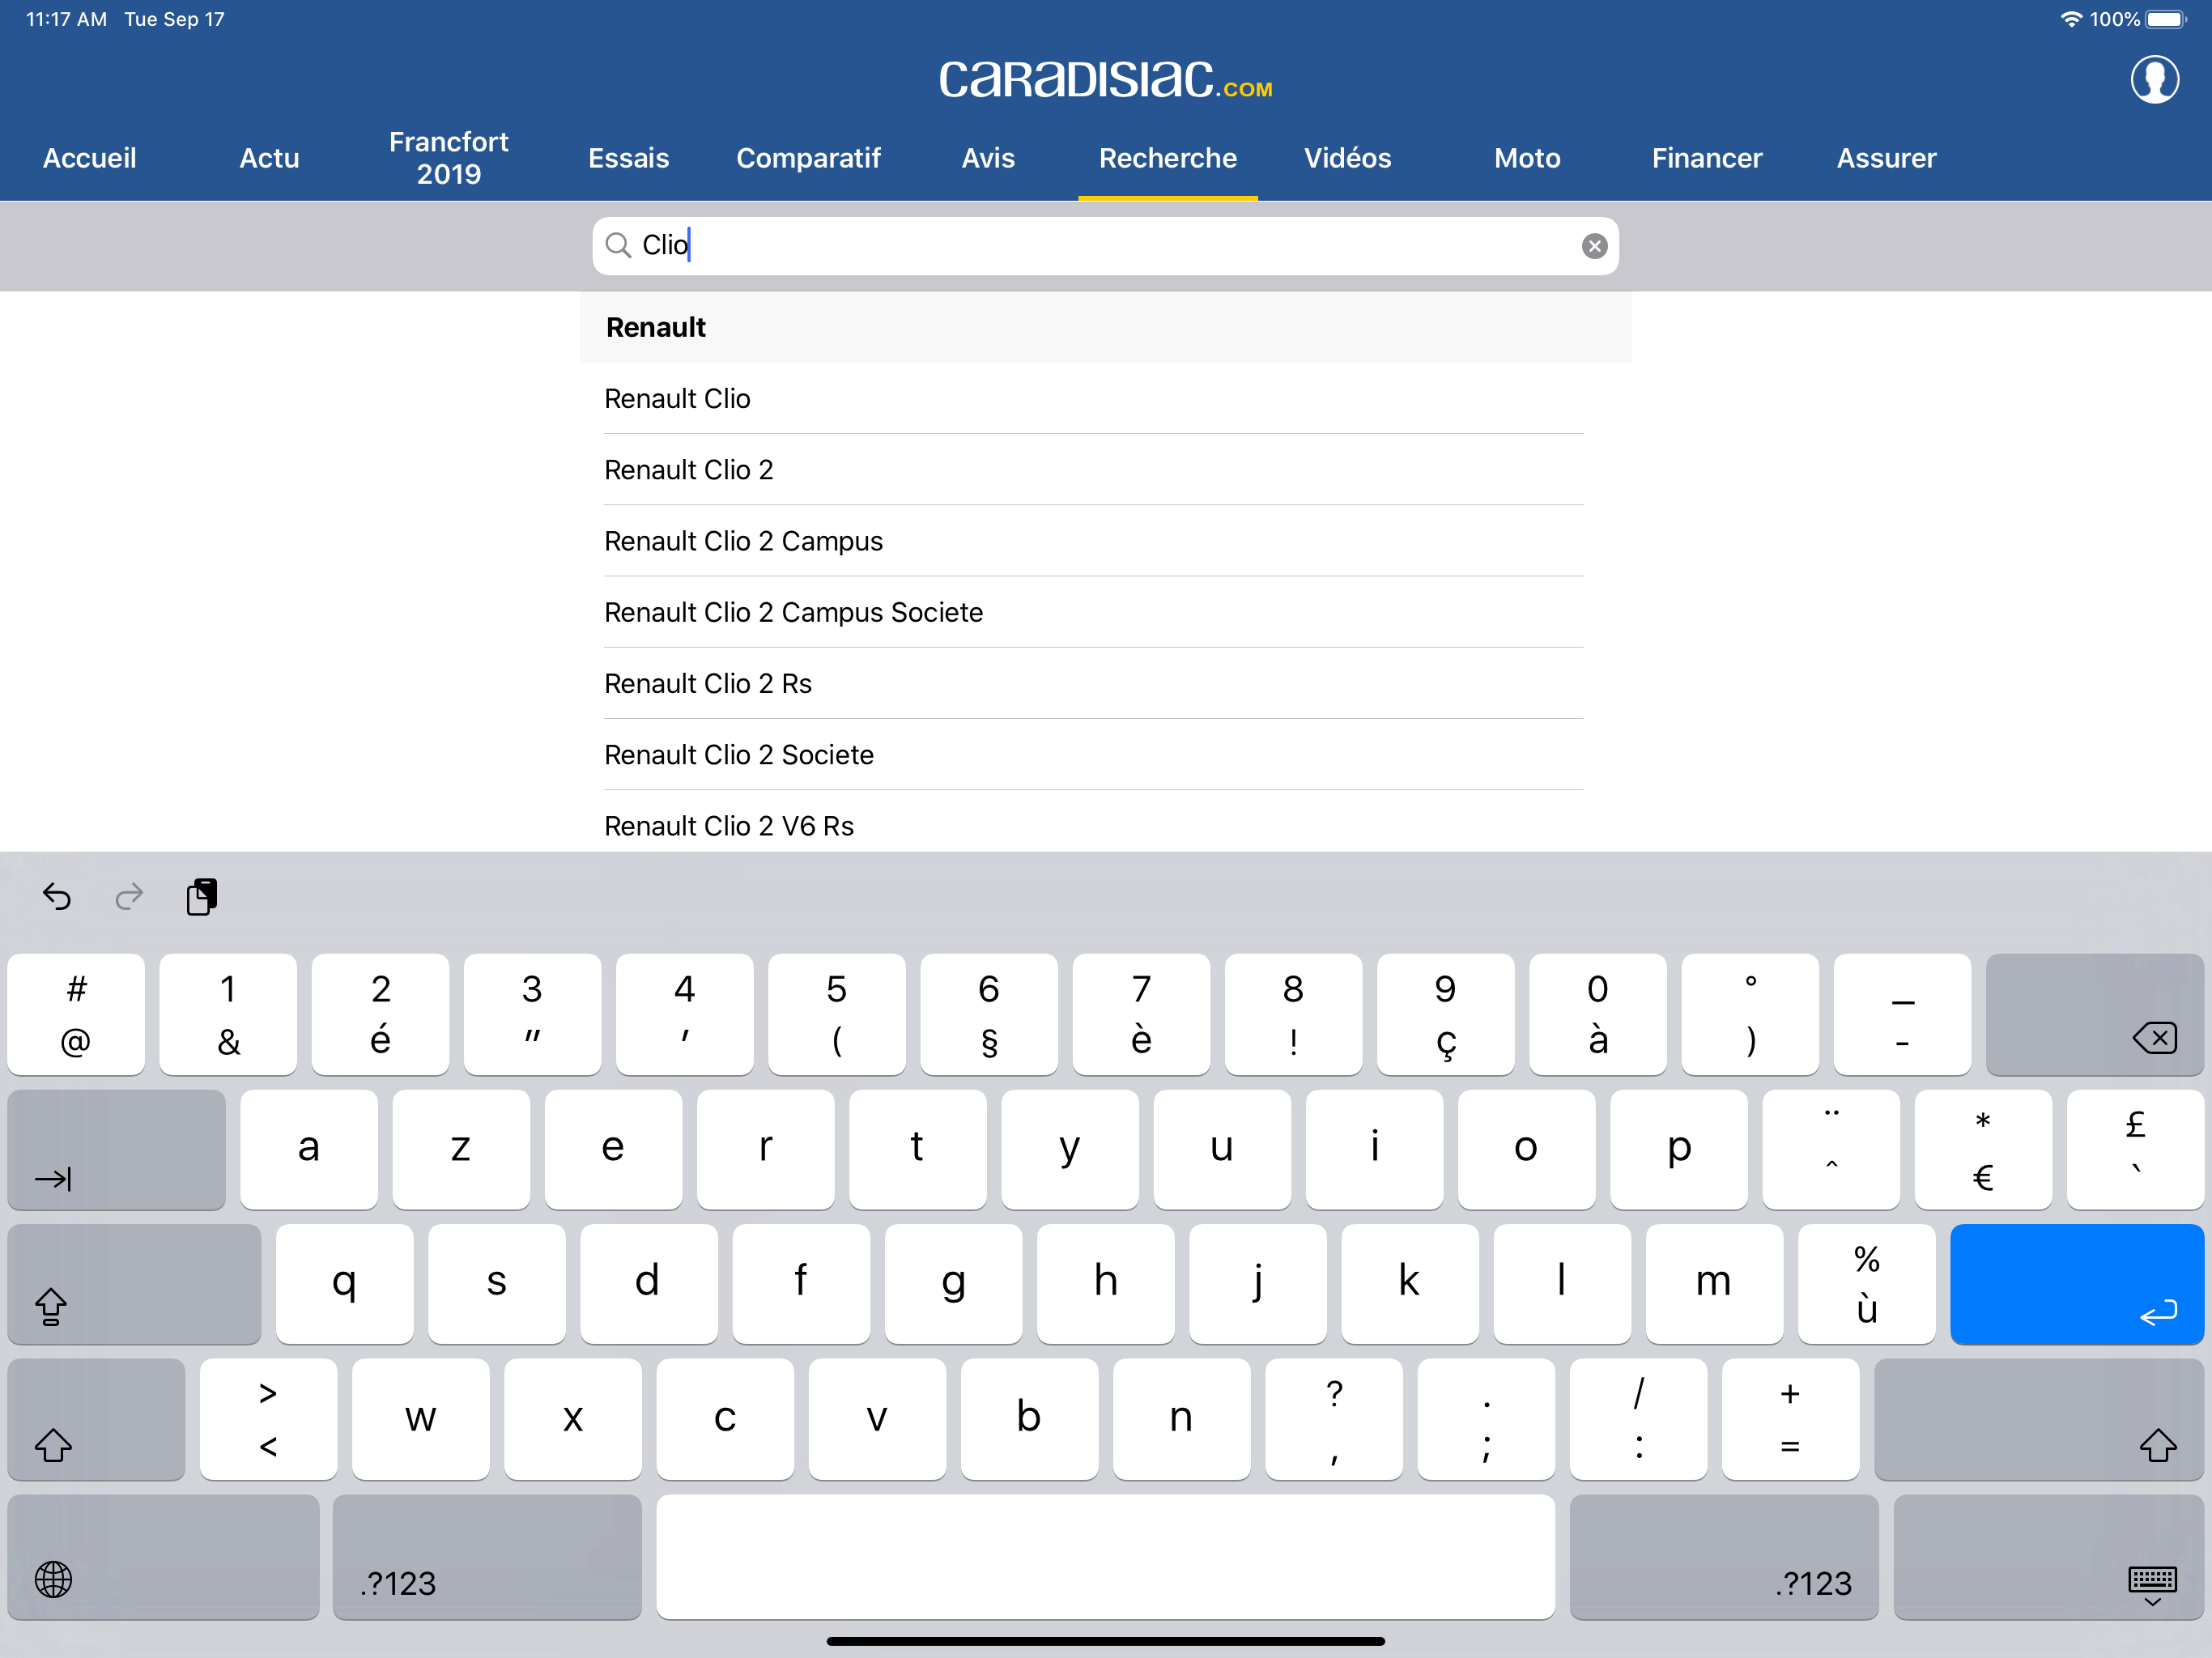Focus the Clio search input field
The width and height of the screenshot is (2212, 1658).
click(1105, 246)
